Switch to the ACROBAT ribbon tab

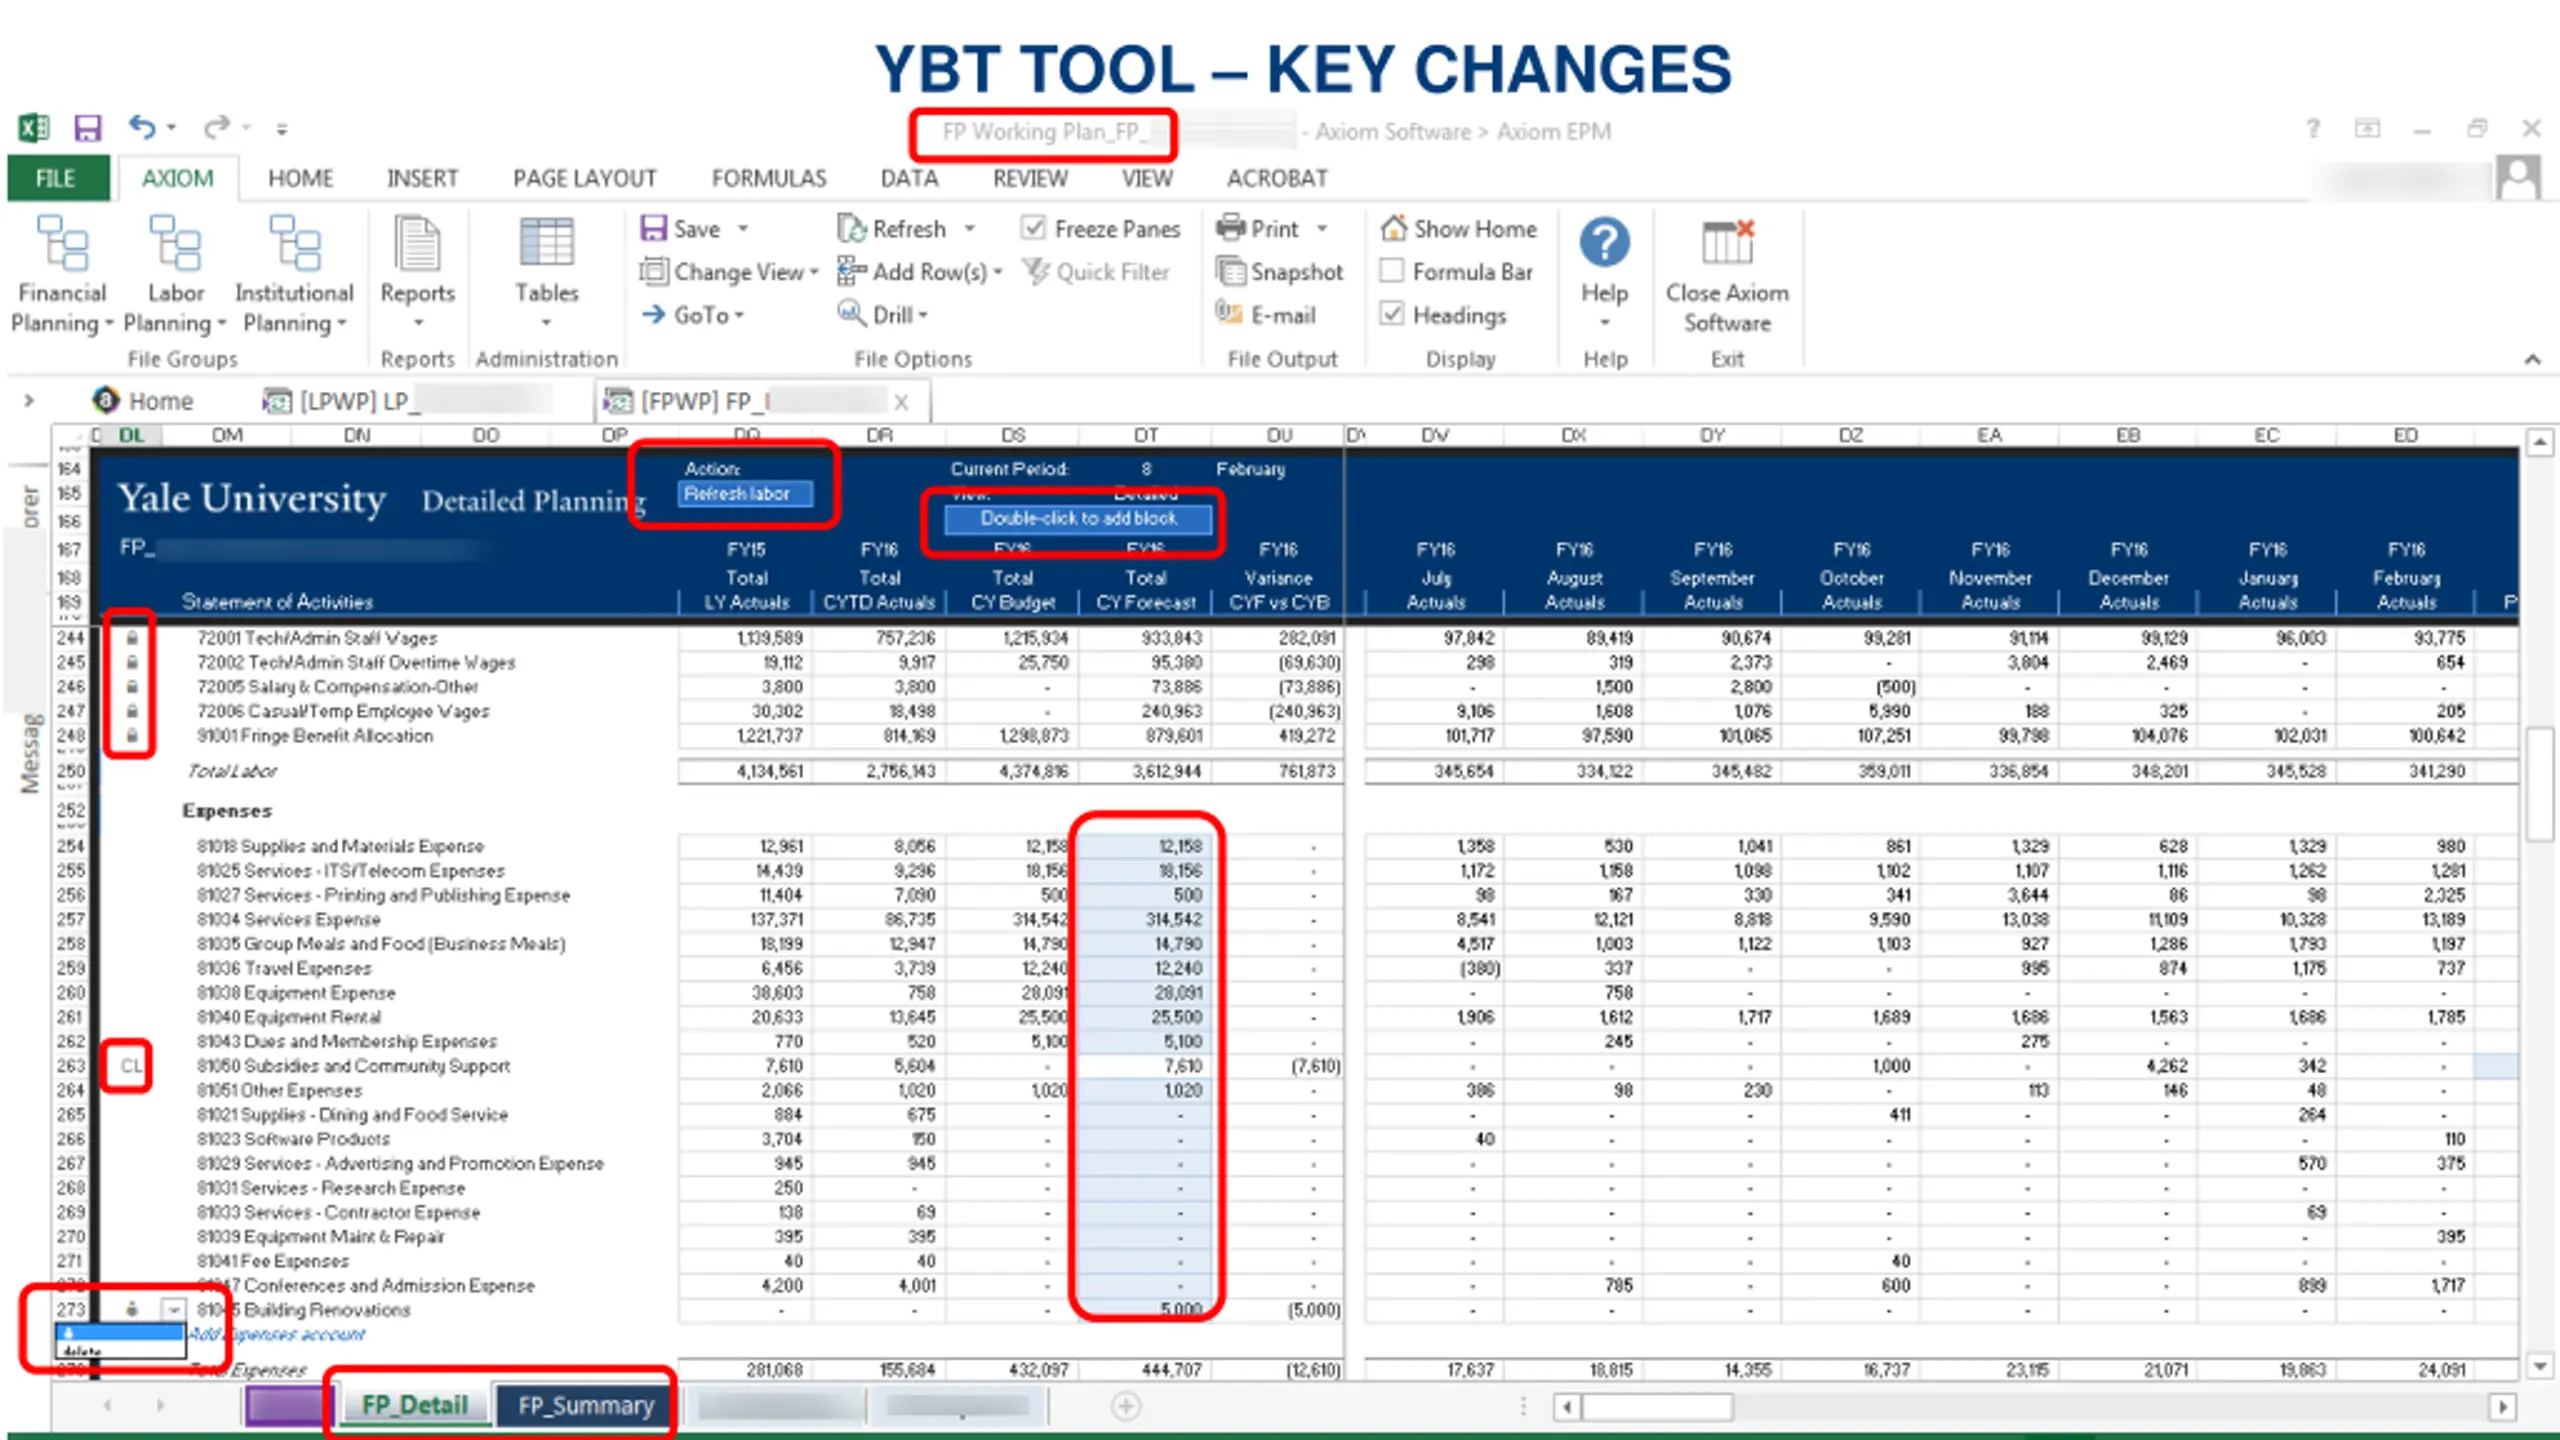1277,178
